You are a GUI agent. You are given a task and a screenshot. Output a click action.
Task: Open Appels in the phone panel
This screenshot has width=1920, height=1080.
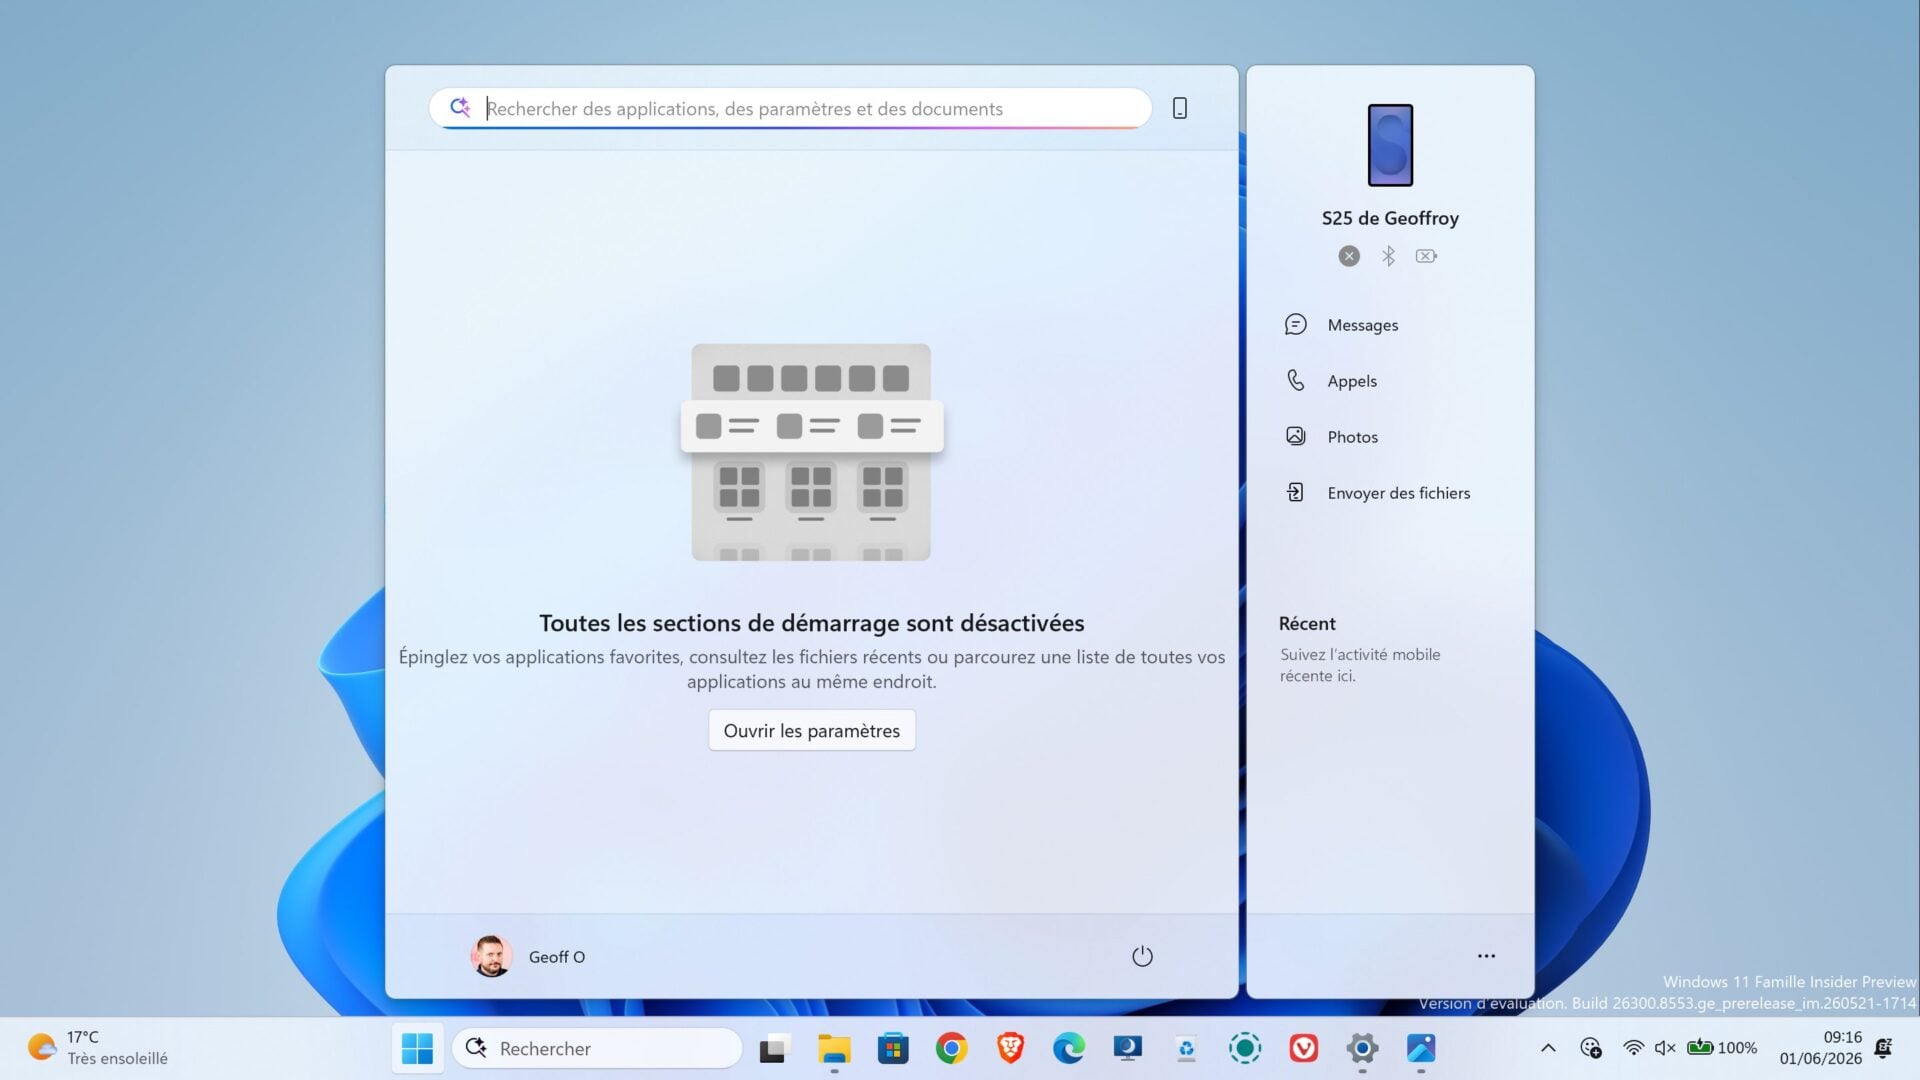coord(1390,381)
